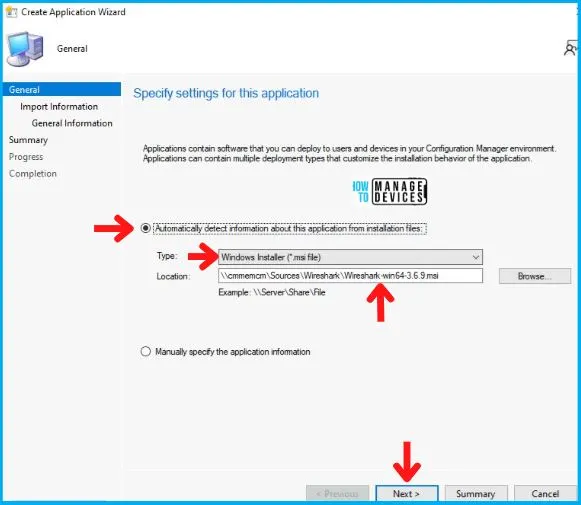Select Summary step in wizard sidebar

tap(28, 140)
